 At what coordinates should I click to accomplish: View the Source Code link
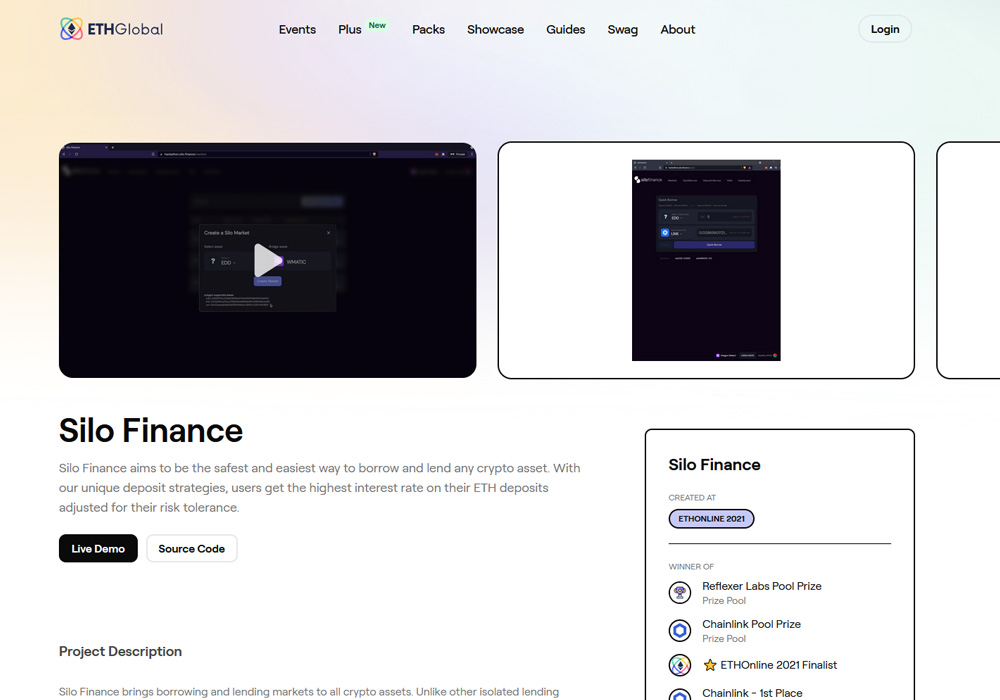coord(191,548)
